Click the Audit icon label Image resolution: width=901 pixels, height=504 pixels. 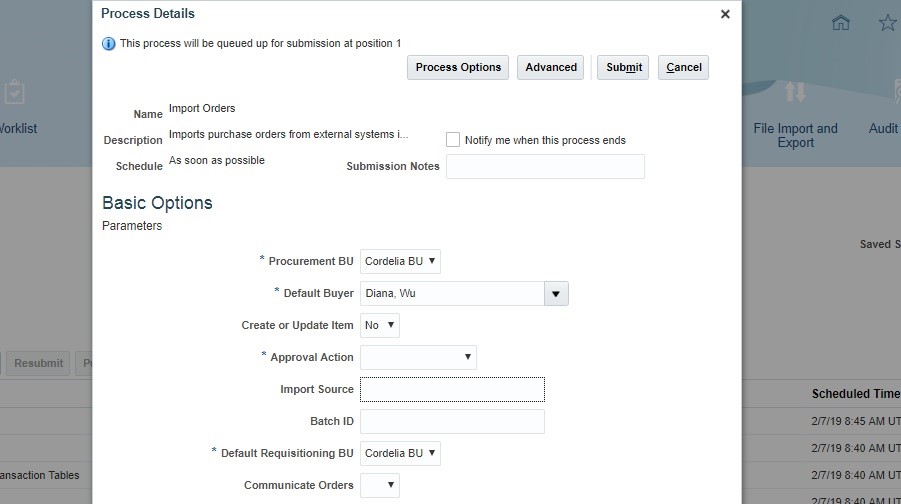(x=884, y=128)
